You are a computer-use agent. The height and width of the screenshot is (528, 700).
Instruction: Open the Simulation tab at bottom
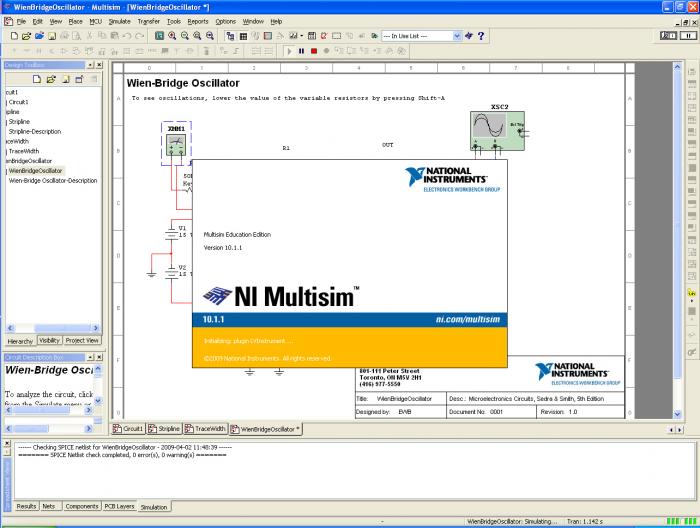pyautogui.click(x=154, y=507)
